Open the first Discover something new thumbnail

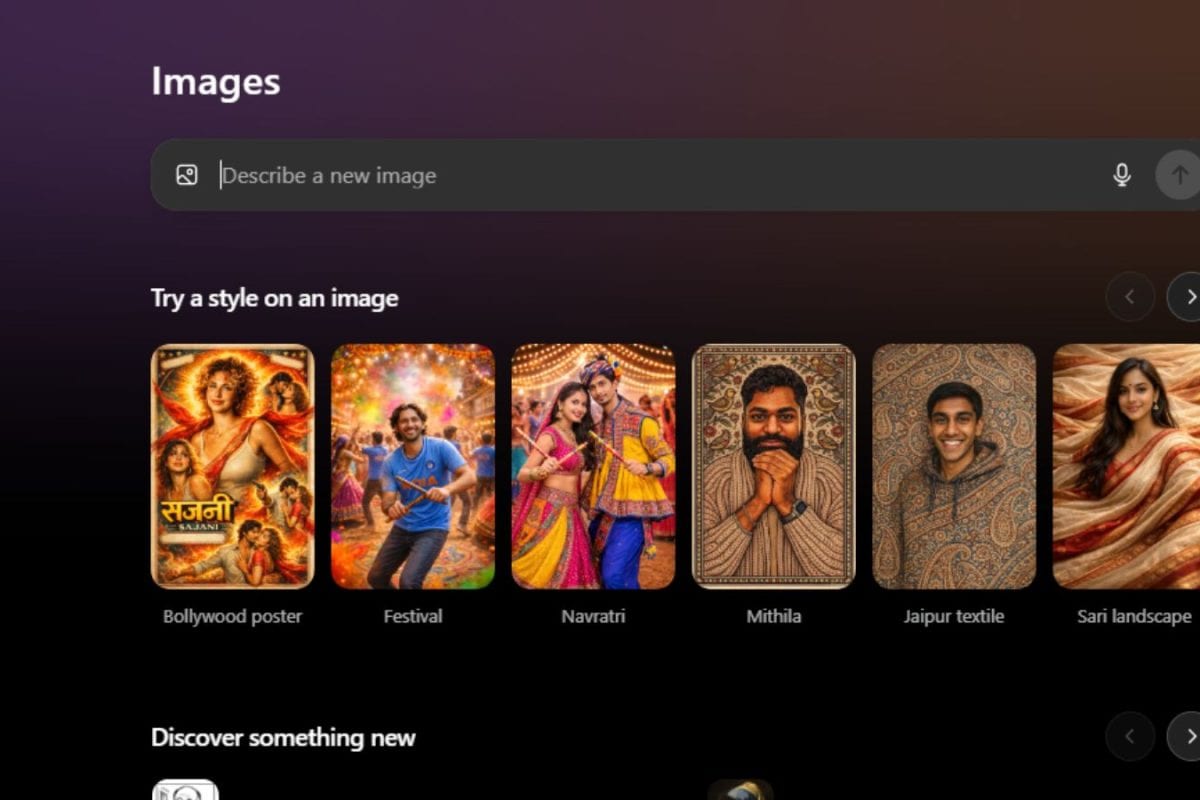pos(186,792)
